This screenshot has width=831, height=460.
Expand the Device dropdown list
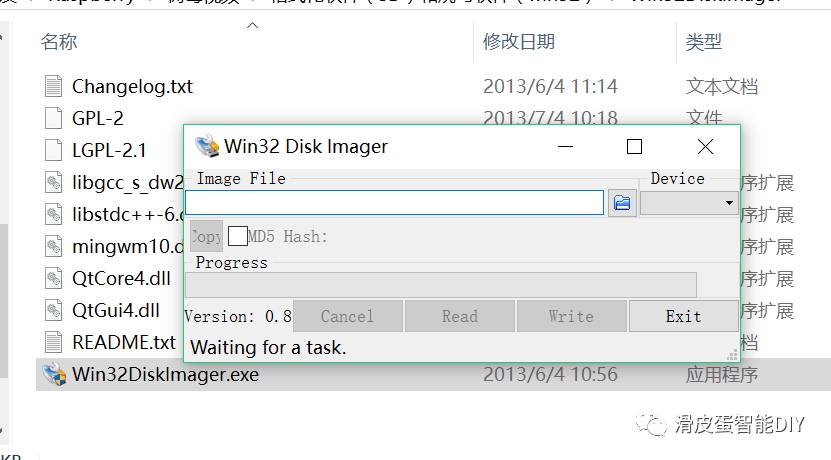point(689,203)
